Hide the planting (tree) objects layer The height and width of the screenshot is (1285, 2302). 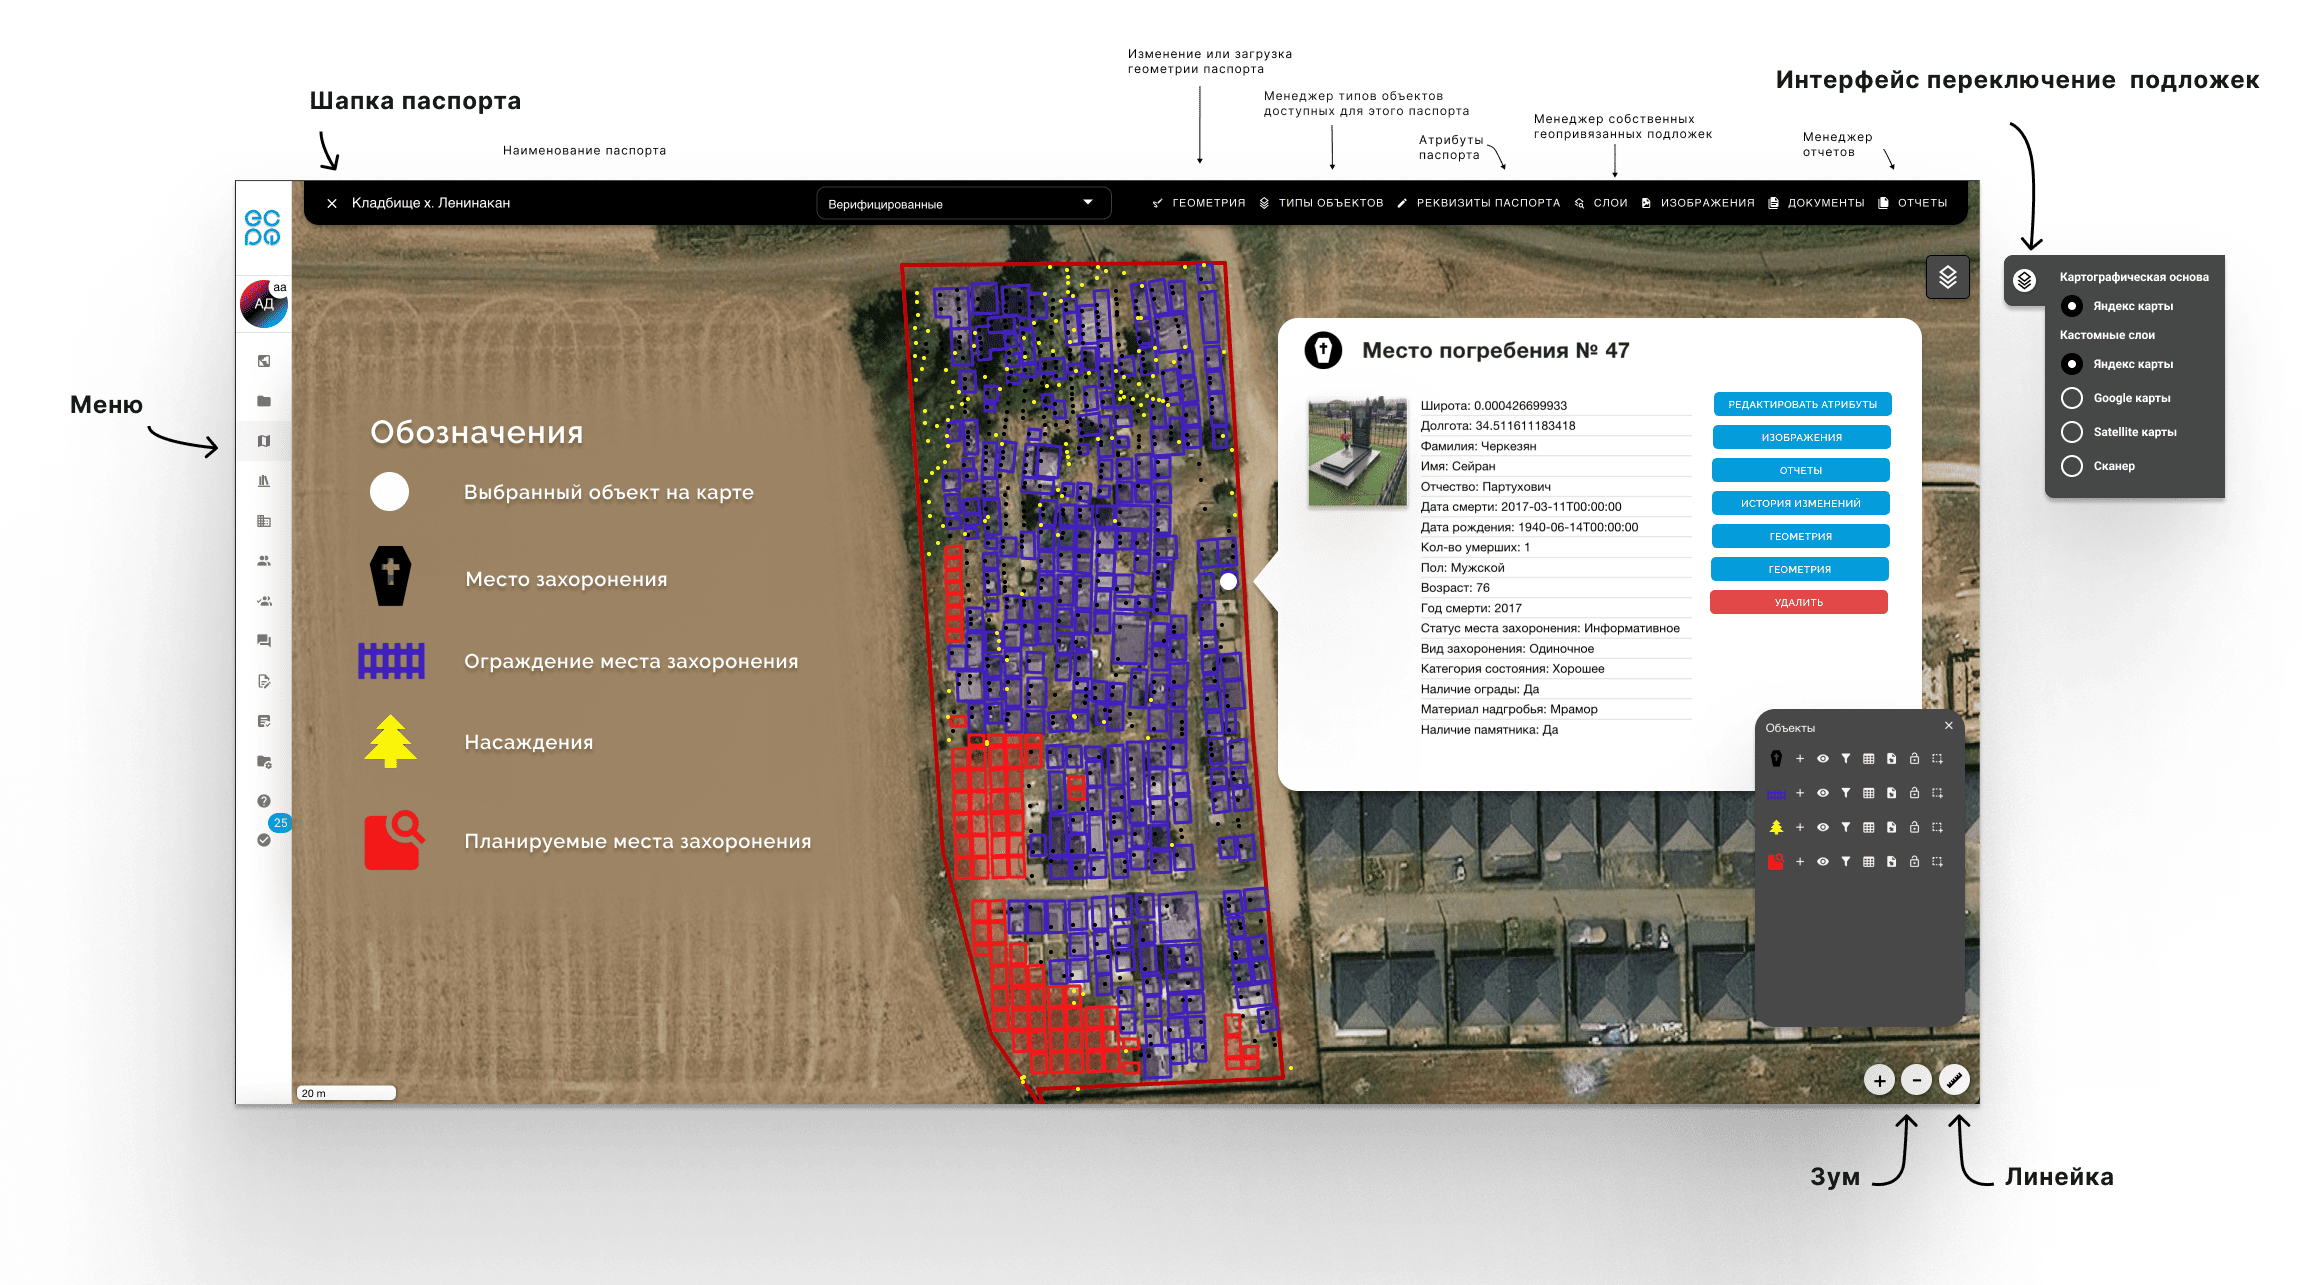pyautogui.click(x=1823, y=827)
